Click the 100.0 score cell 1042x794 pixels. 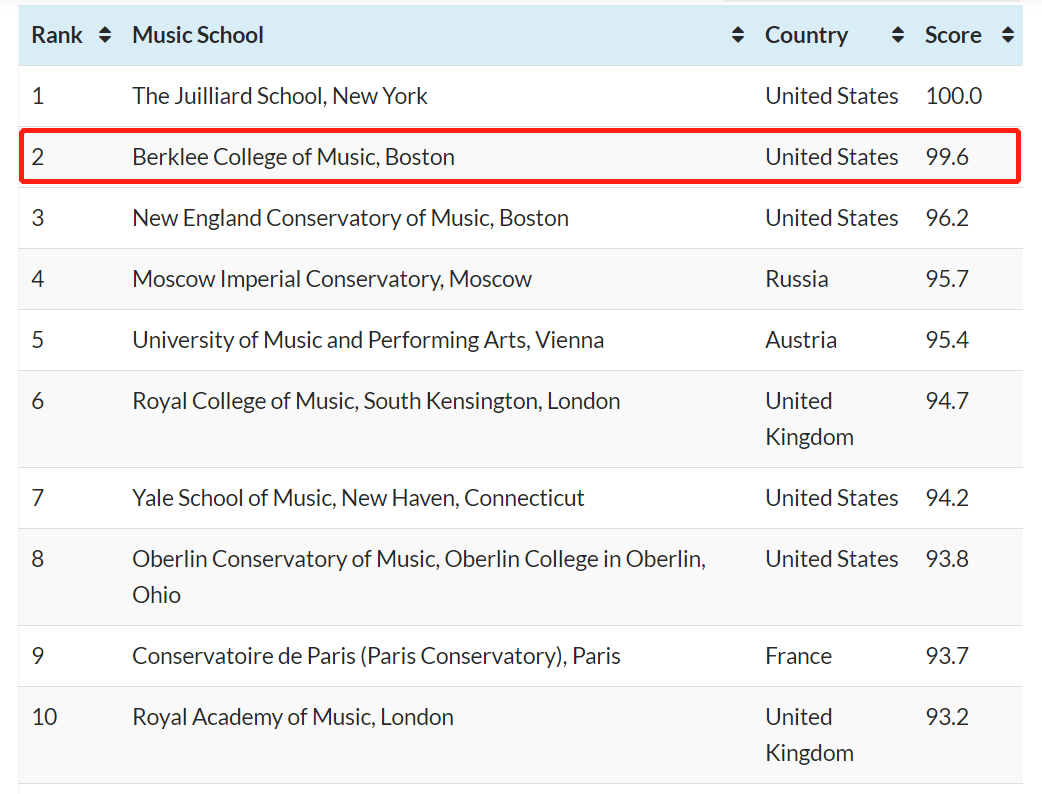click(x=954, y=96)
